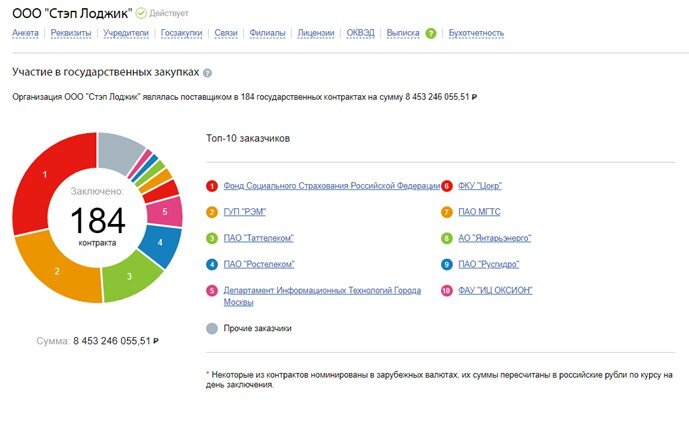The image size is (689, 421).
Task: Click the red number 1 legend badge
Action: tap(212, 186)
